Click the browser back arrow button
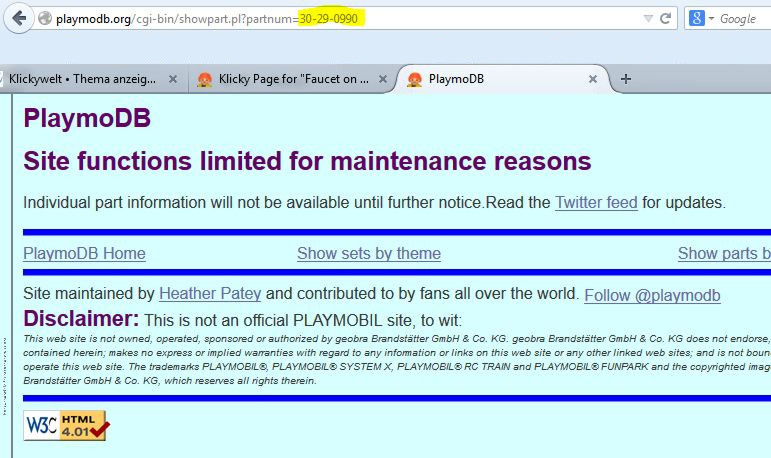 tap(19, 19)
